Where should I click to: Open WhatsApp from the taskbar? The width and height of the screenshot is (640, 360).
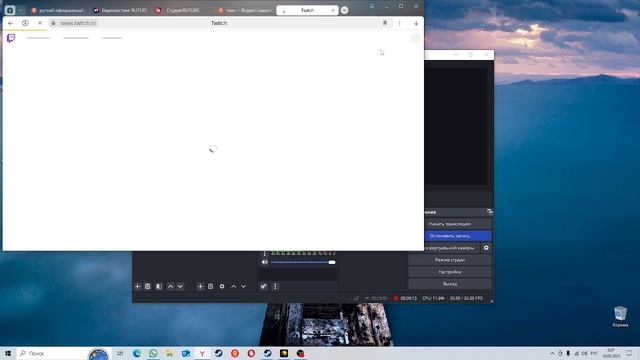(153, 353)
